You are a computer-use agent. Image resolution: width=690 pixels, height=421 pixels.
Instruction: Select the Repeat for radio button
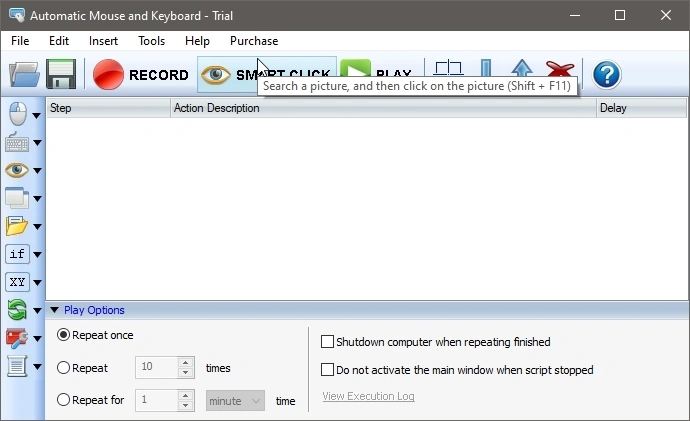[63, 399]
